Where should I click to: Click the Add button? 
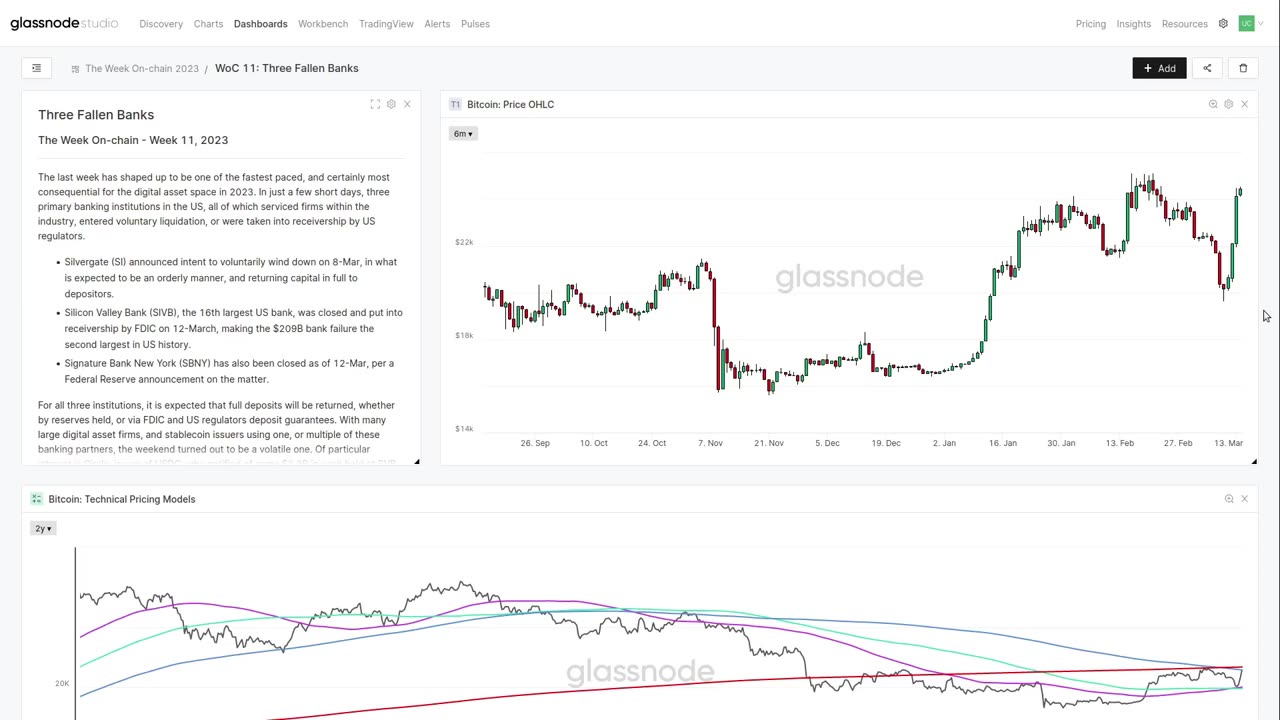(x=1159, y=68)
